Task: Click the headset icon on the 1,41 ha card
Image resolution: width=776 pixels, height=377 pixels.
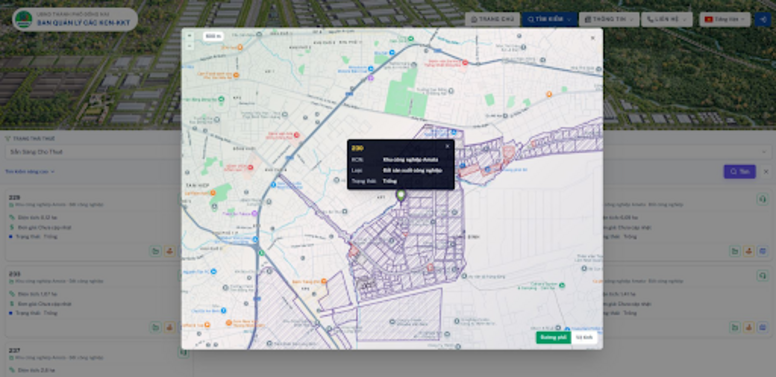Action: 762,276
